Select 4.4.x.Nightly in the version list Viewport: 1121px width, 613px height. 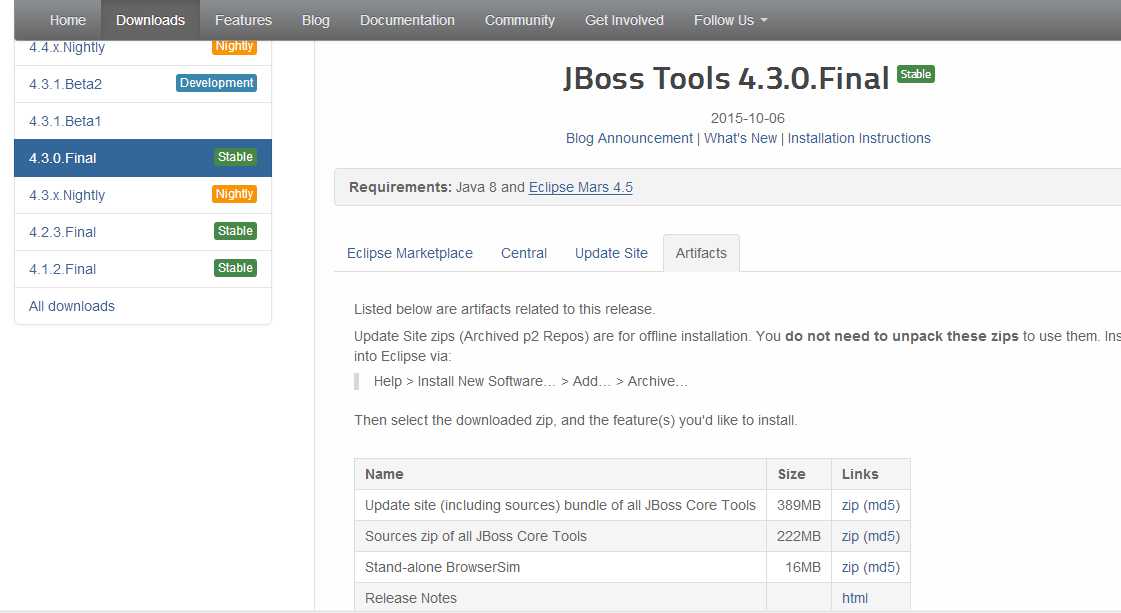click(x=143, y=52)
